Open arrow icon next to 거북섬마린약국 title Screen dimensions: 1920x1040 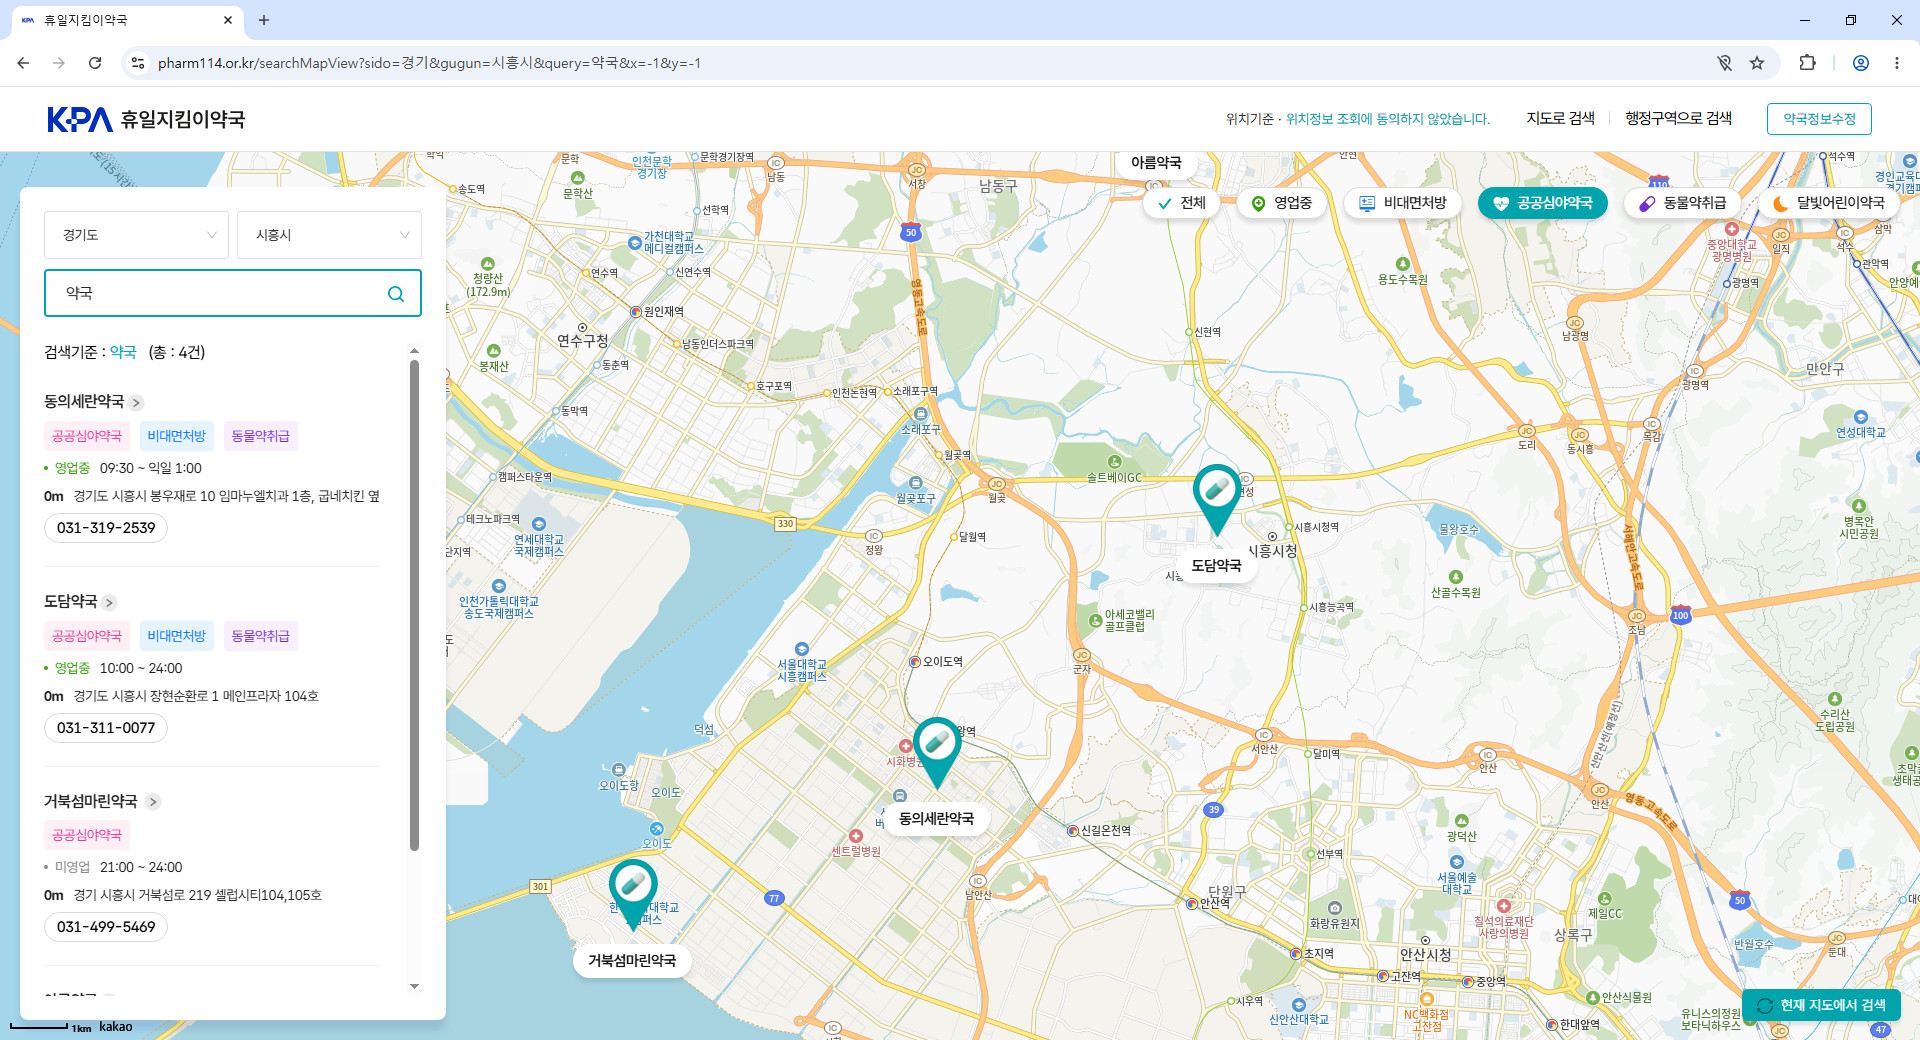coord(153,802)
